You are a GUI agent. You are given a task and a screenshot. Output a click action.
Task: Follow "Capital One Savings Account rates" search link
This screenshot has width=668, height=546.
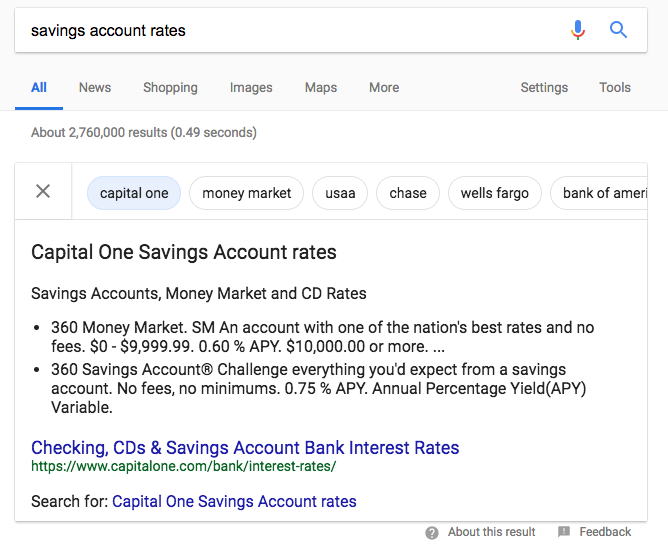pos(234,501)
